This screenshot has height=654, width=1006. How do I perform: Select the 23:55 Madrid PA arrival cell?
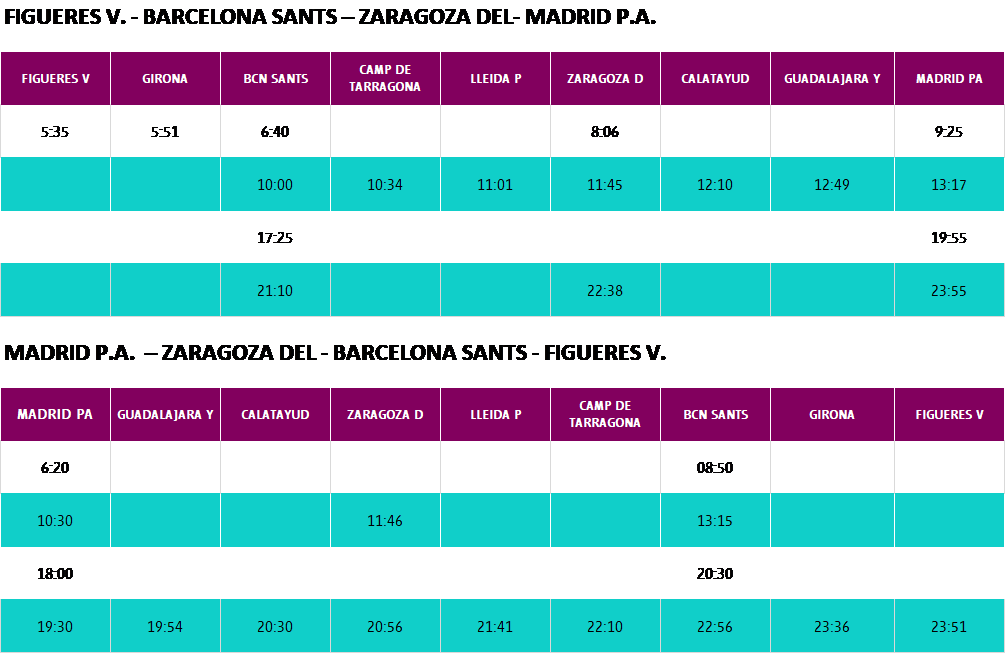[x=949, y=291]
